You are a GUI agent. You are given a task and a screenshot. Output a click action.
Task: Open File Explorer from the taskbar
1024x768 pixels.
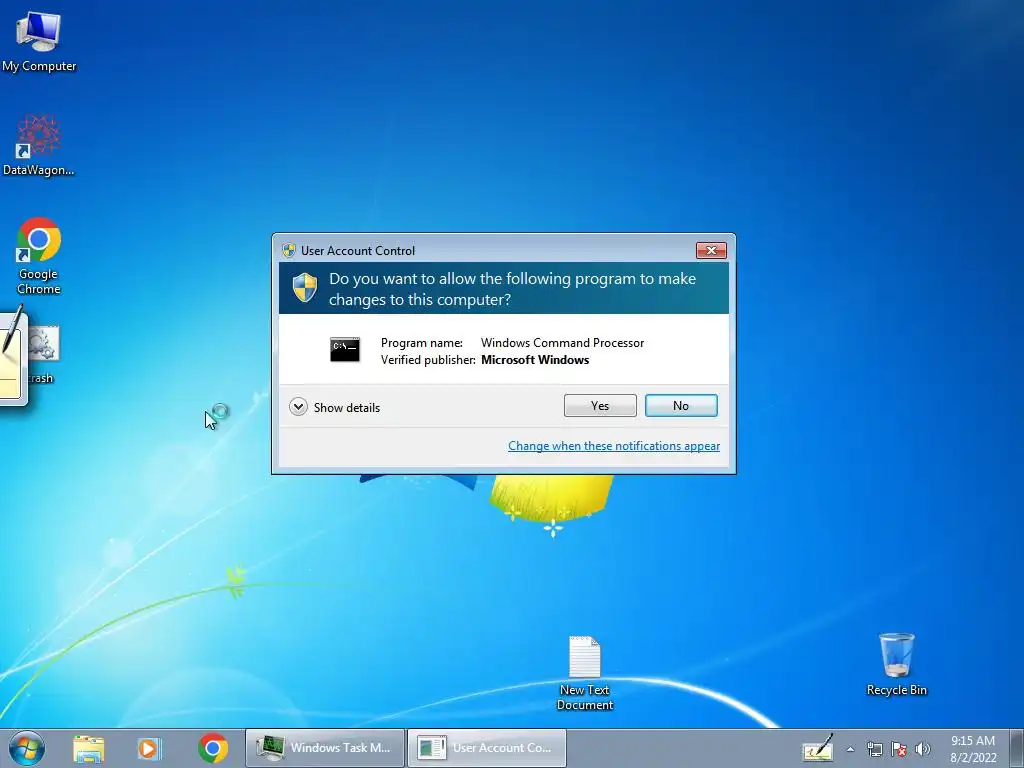pos(88,748)
